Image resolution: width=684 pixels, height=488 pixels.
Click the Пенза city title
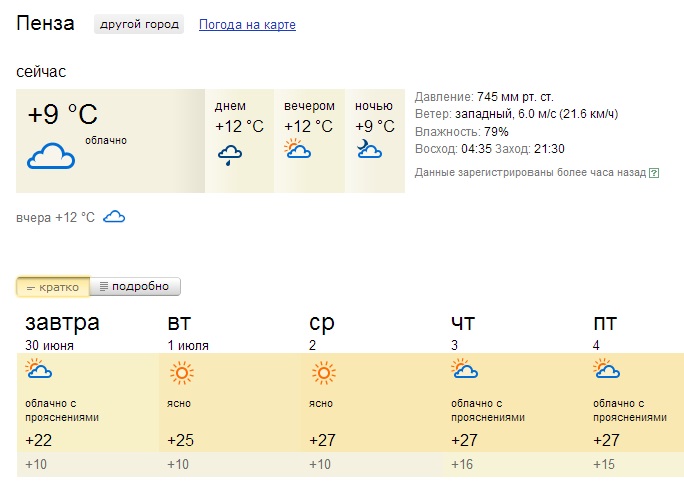pyautogui.click(x=45, y=23)
